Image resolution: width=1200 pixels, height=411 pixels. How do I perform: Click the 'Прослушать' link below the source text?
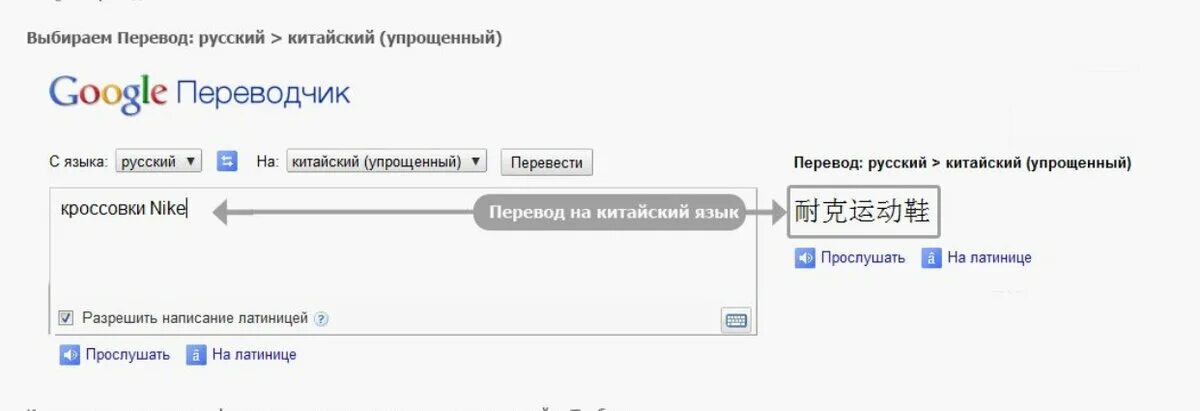click(x=128, y=355)
